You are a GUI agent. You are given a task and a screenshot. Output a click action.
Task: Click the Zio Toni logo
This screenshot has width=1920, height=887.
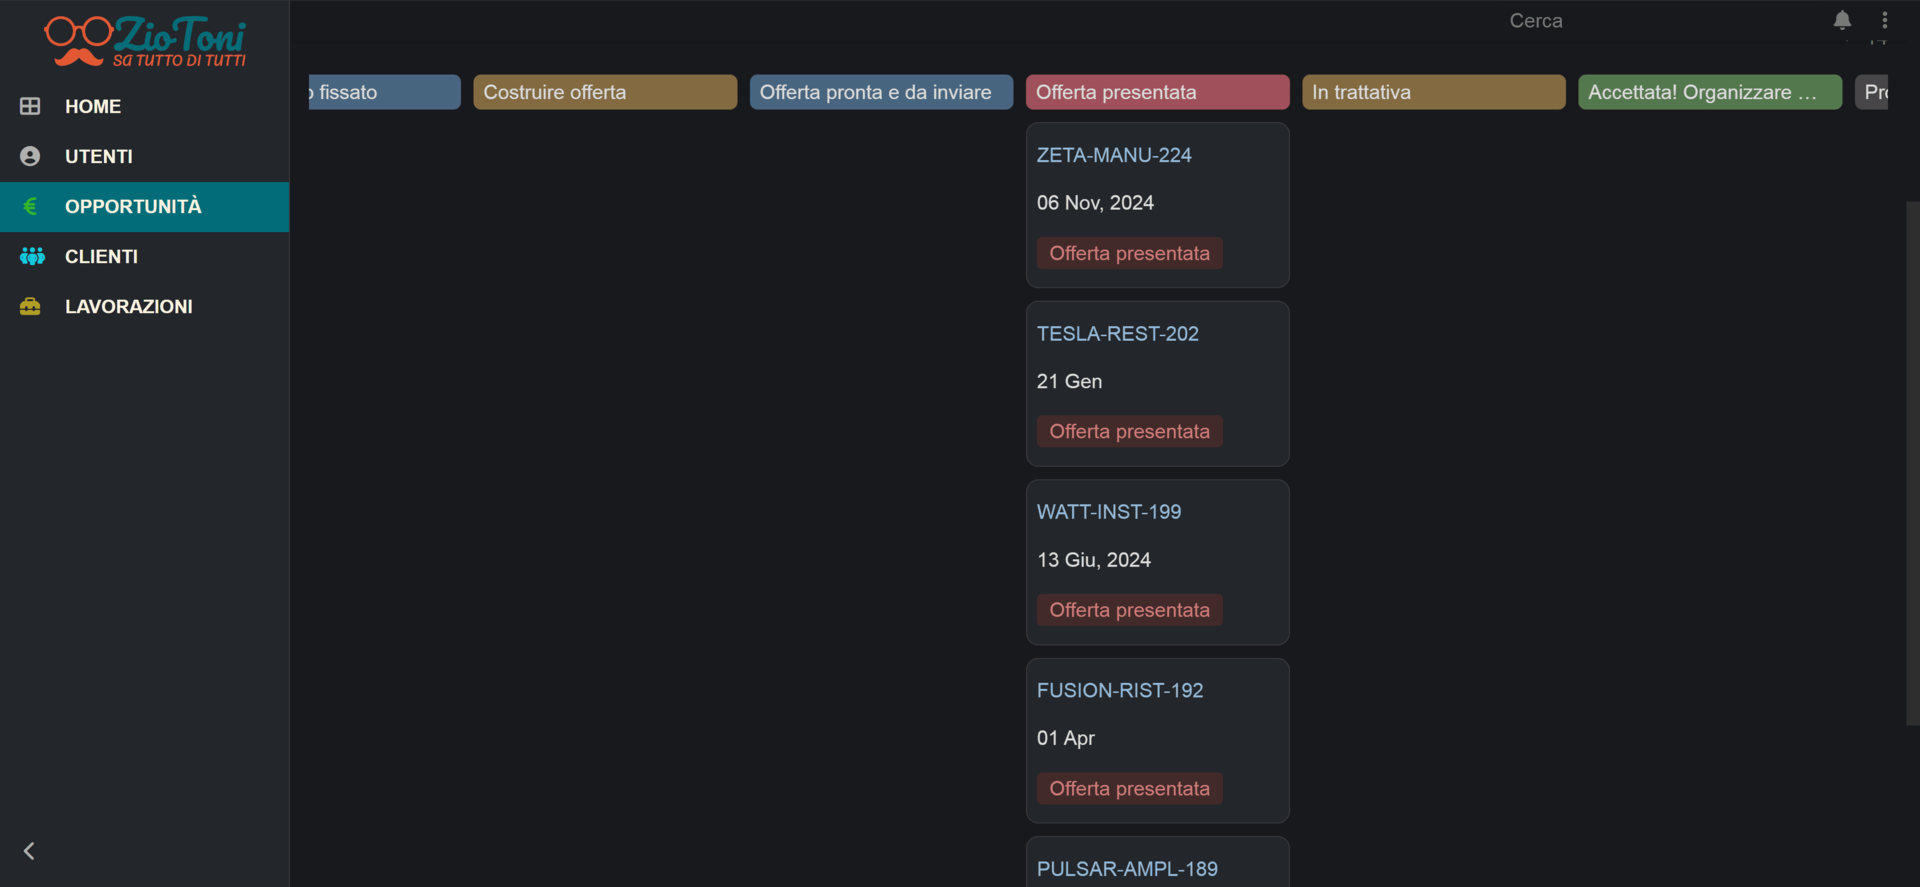pos(145,42)
